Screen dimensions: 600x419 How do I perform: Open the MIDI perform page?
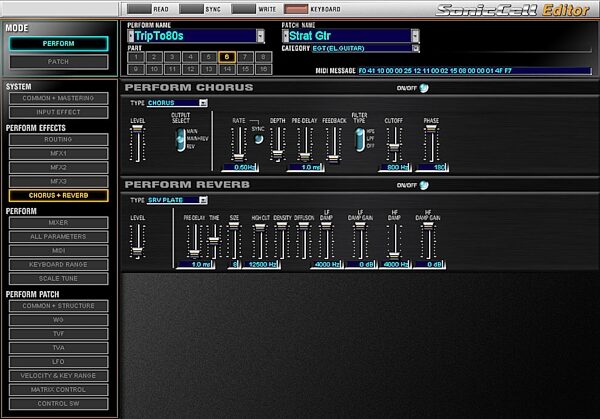click(x=59, y=251)
